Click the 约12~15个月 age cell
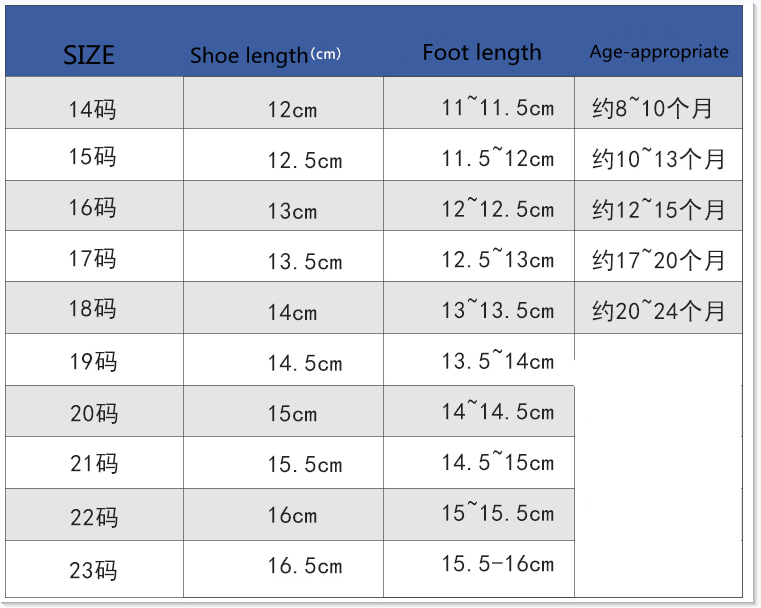 point(658,210)
